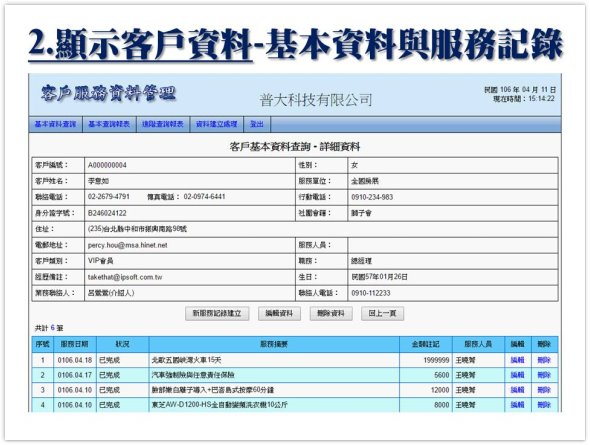Image resolution: width=590 pixels, height=445 pixels.
Task: Click email percy.hou@msa.hinet.net
Action: (x=128, y=245)
